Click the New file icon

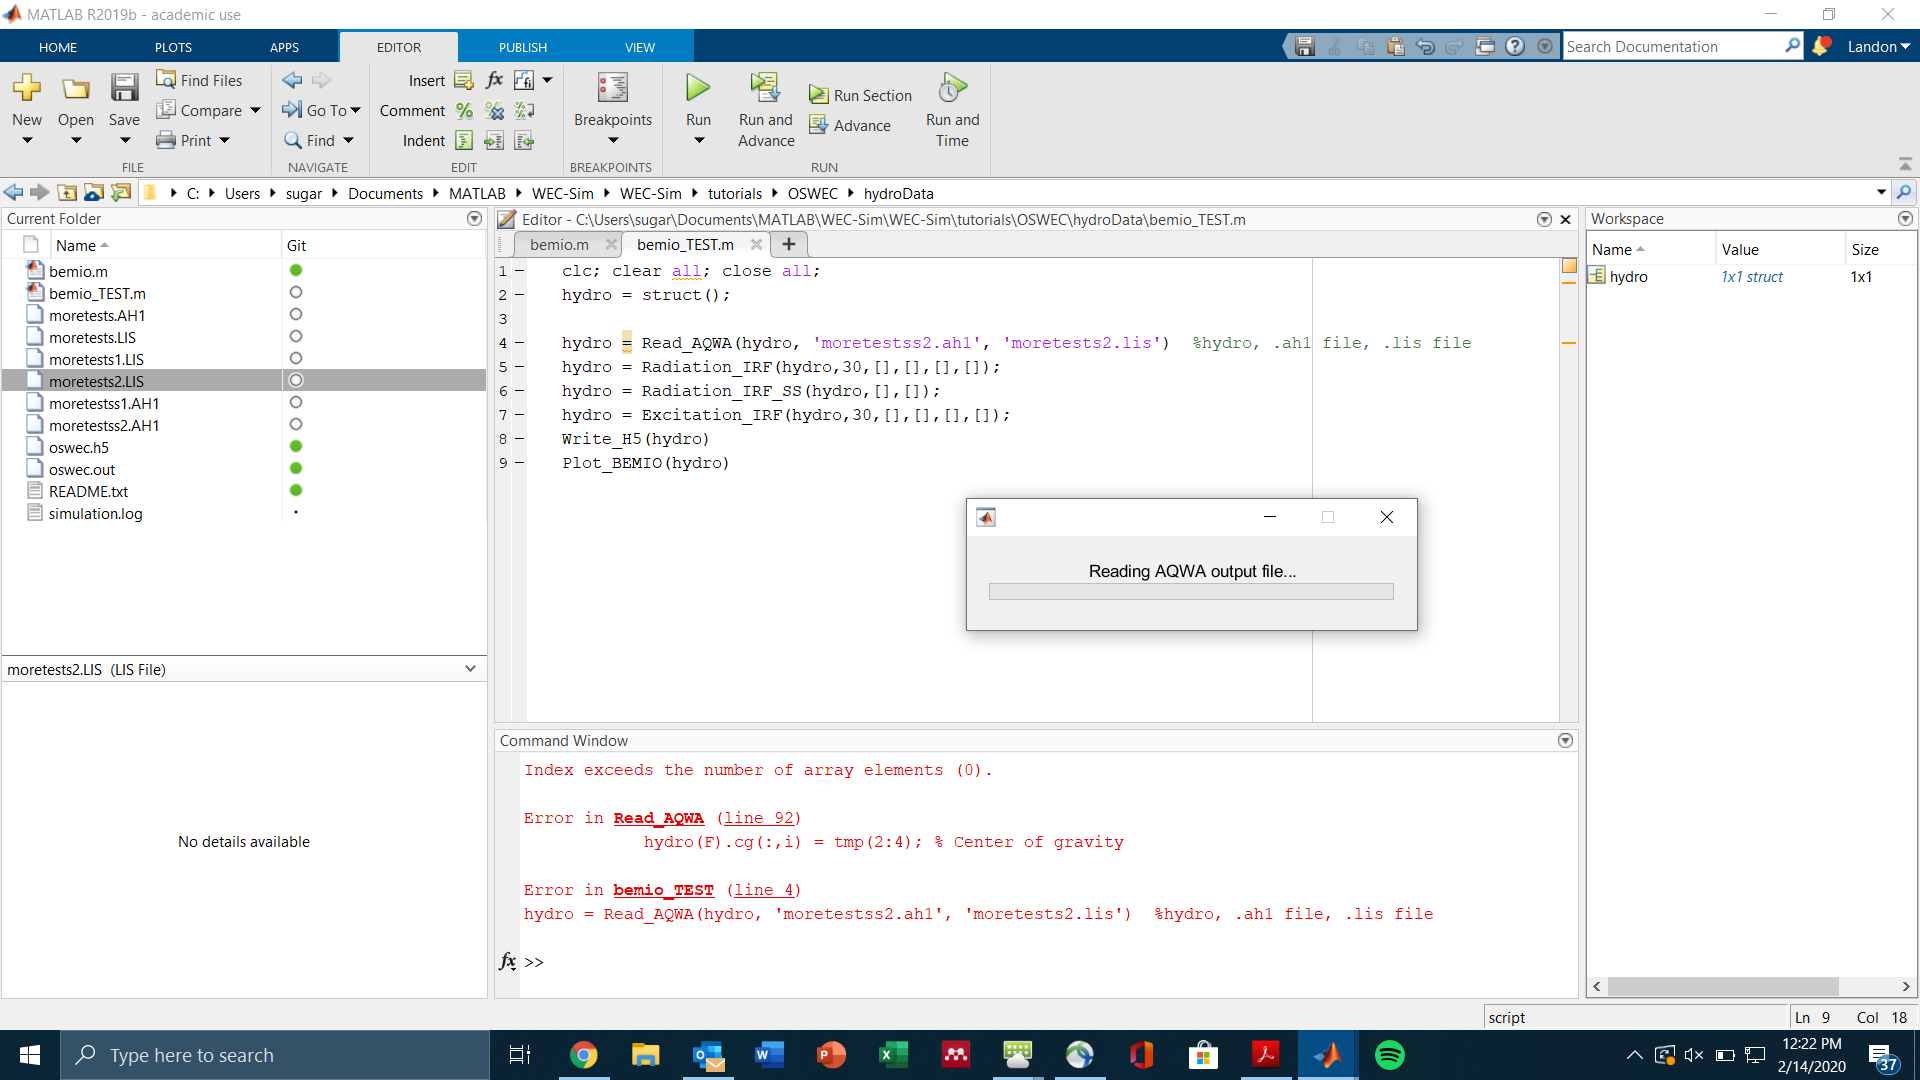tap(27, 89)
